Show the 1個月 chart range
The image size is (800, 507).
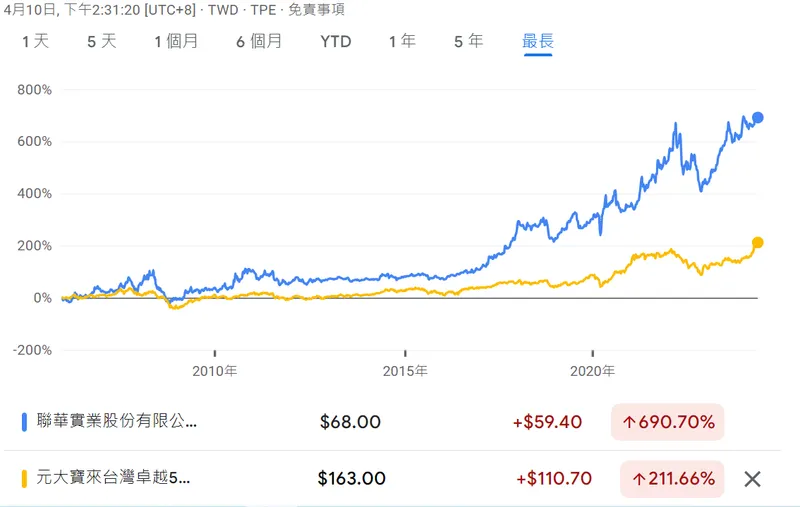[176, 42]
